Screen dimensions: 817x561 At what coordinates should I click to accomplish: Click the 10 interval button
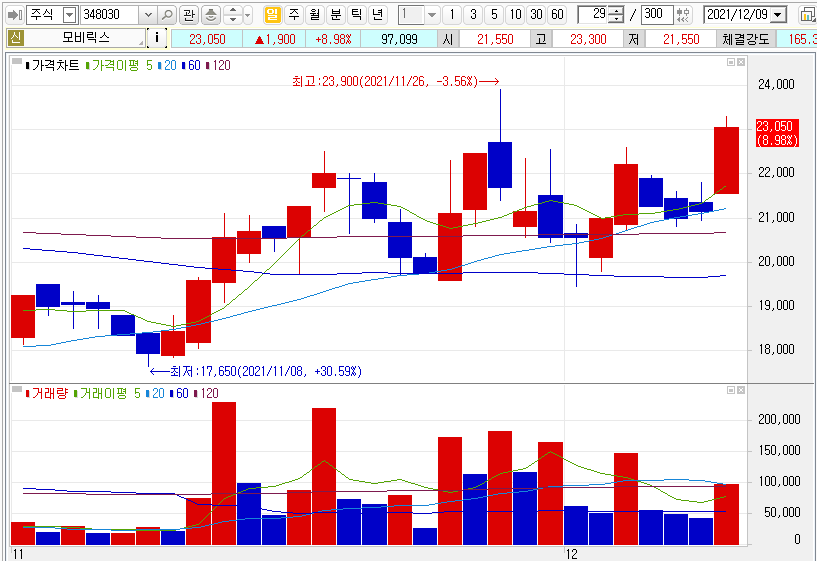point(515,15)
